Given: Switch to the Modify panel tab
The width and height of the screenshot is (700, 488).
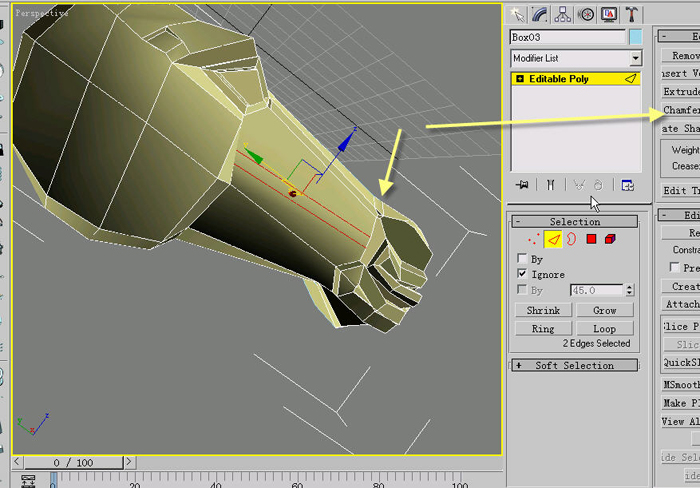Looking at the screenshot, I should coord(540,15).
